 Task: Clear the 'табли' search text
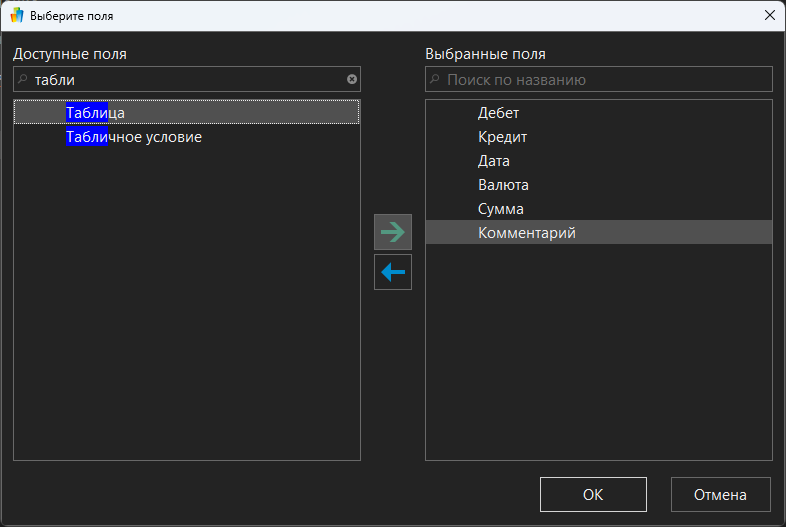(x=352, y=79)
